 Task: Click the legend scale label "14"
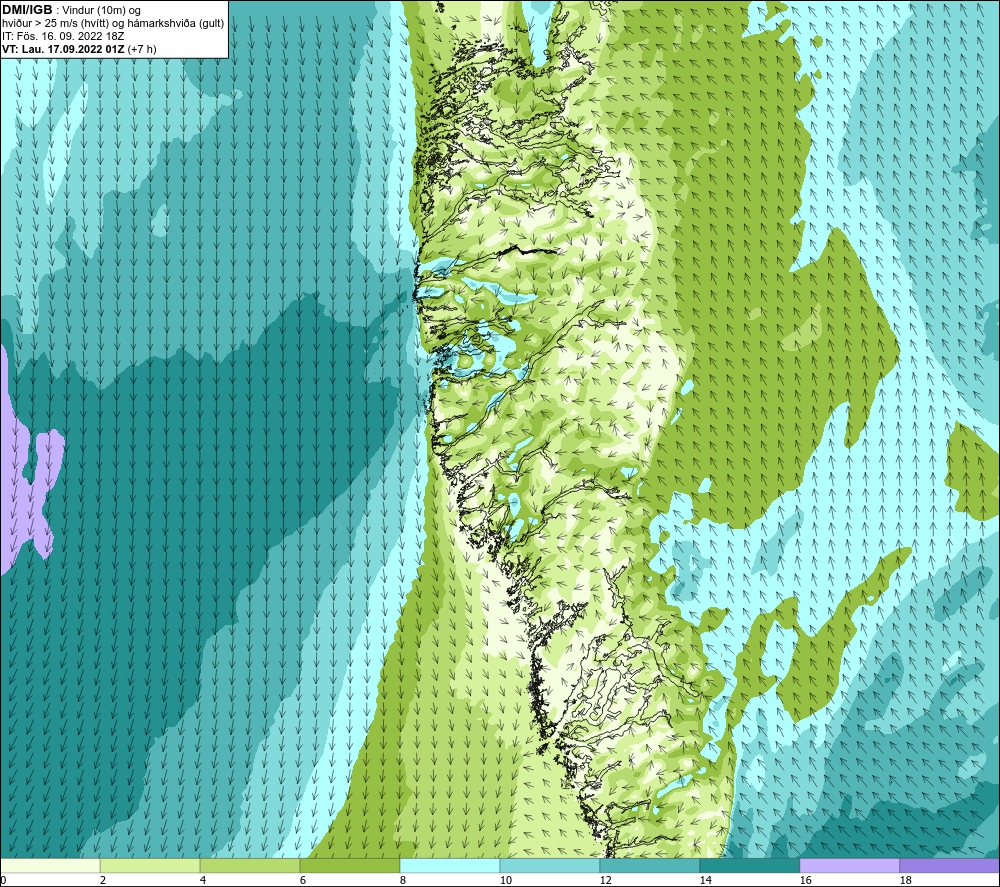click(705, 880)
